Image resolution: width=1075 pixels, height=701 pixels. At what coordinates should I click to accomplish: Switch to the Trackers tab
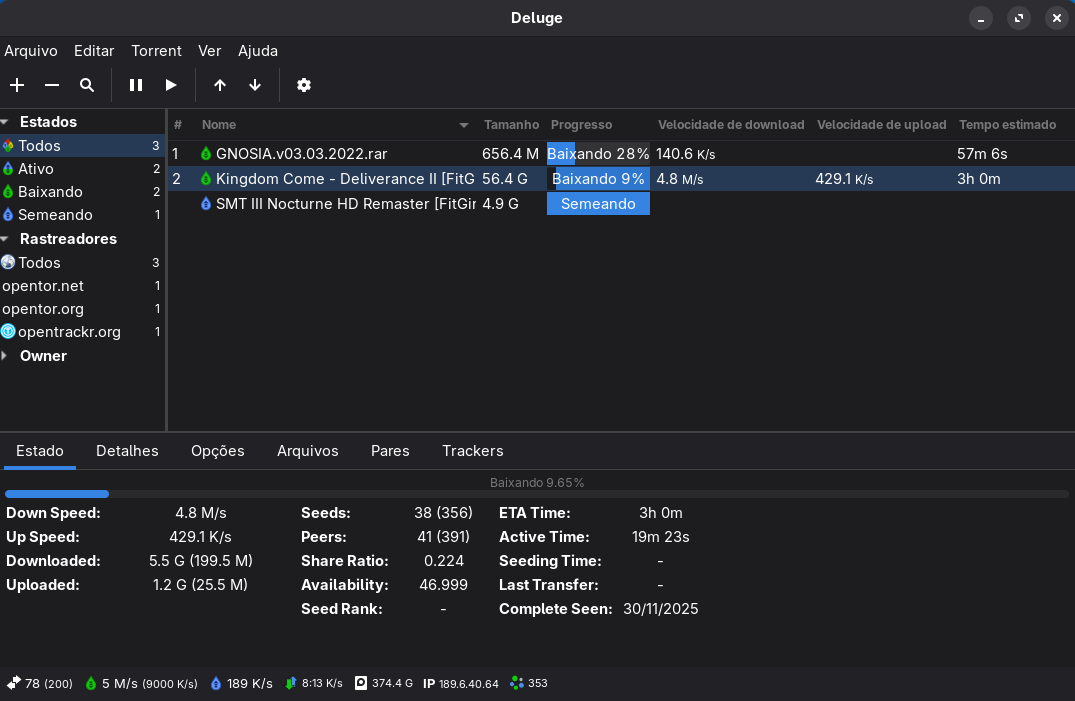(472, 451)
